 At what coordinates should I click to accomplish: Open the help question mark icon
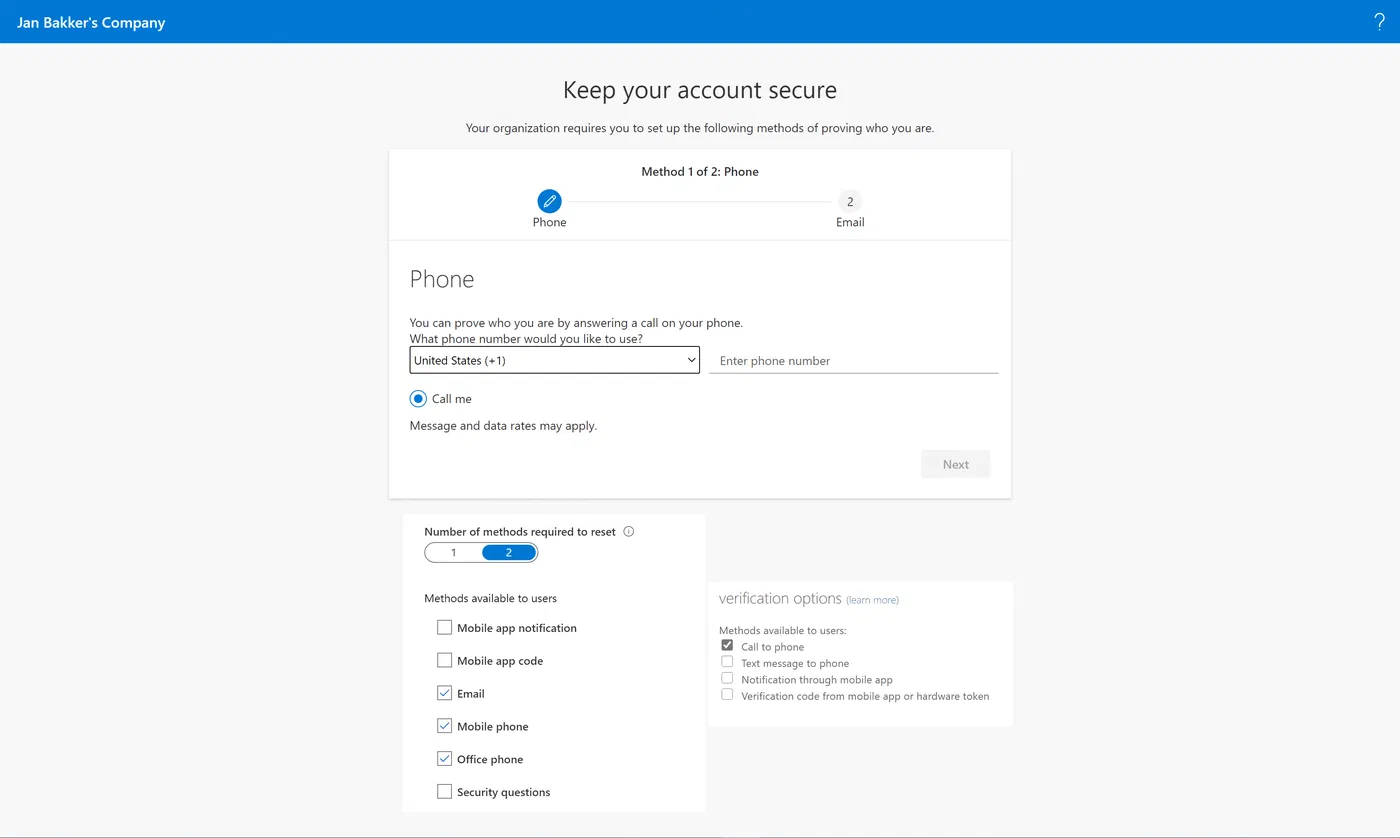point(1380,22)
